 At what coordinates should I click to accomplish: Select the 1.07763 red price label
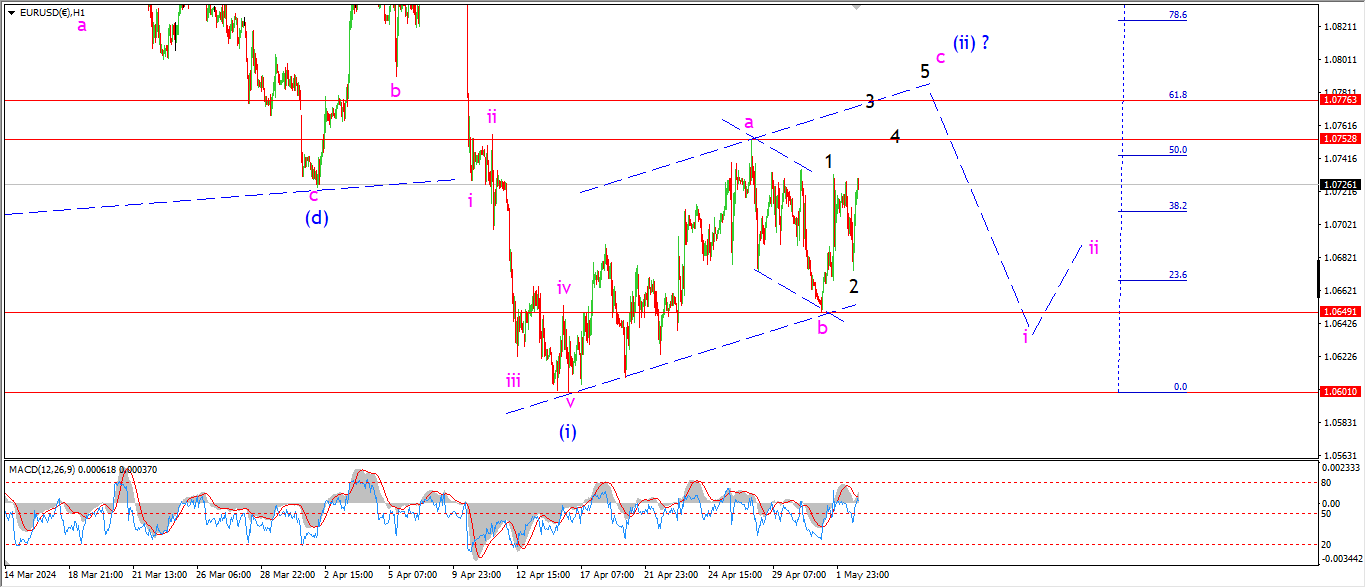click(1339, 100)
